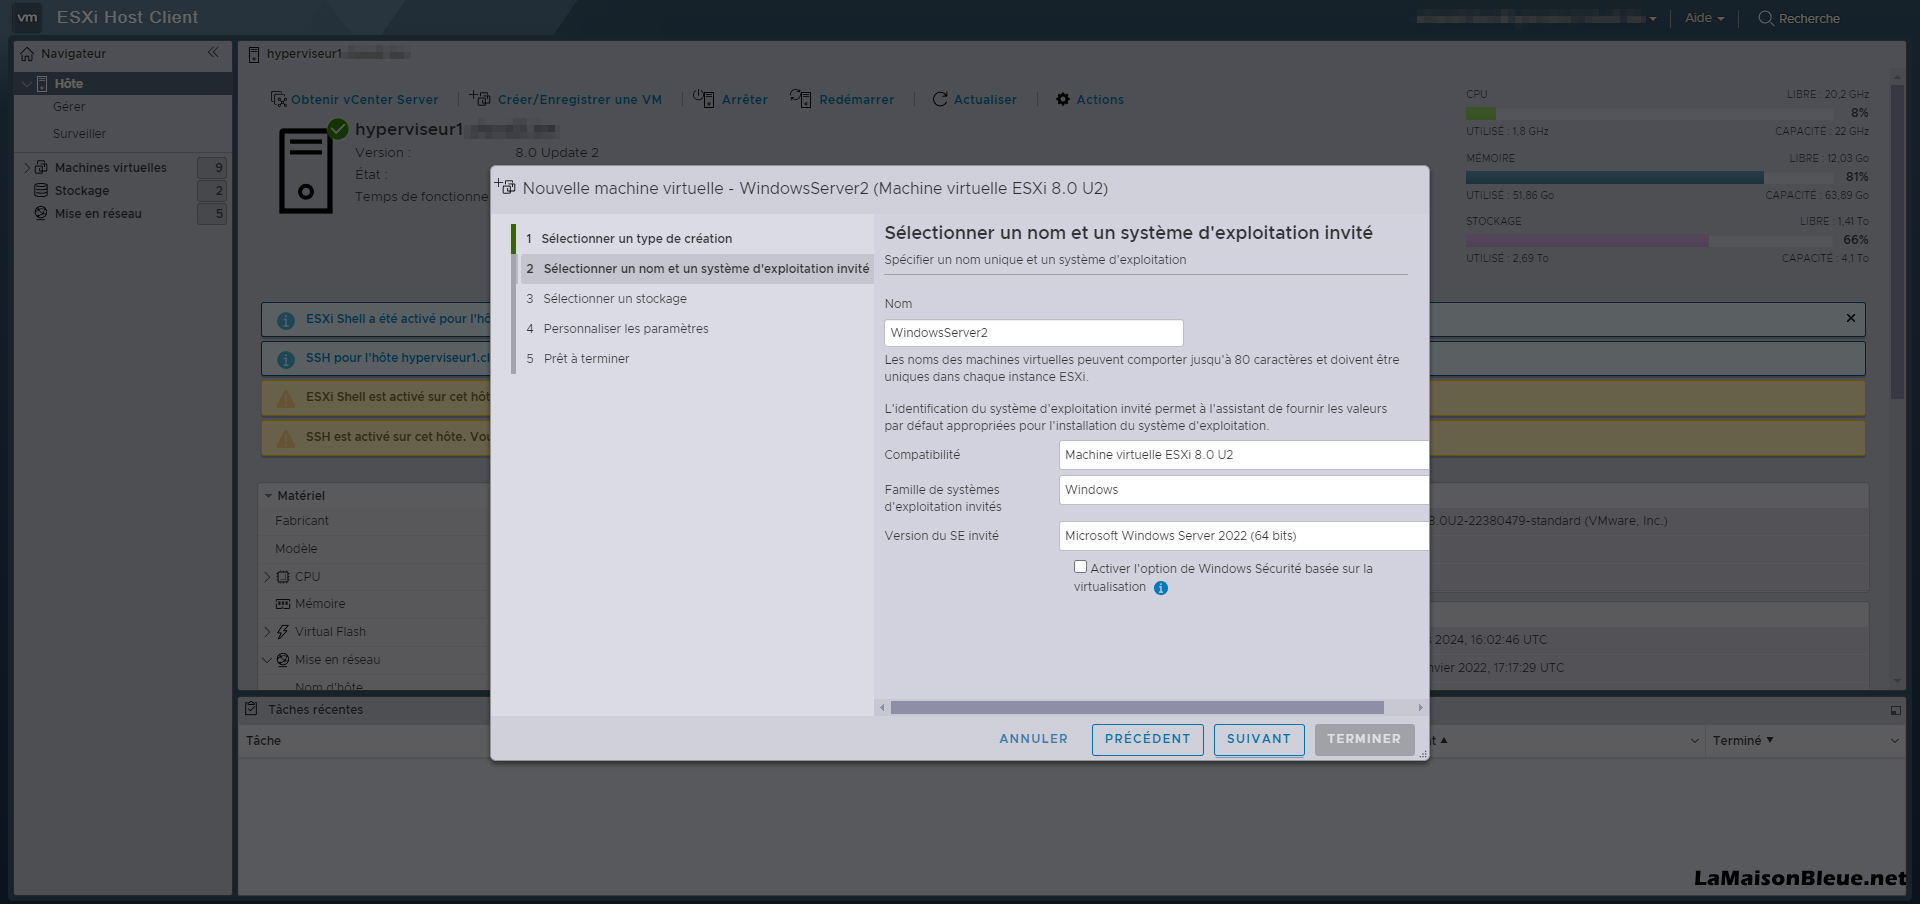Expand the CPU hardware row

(267, 577)
